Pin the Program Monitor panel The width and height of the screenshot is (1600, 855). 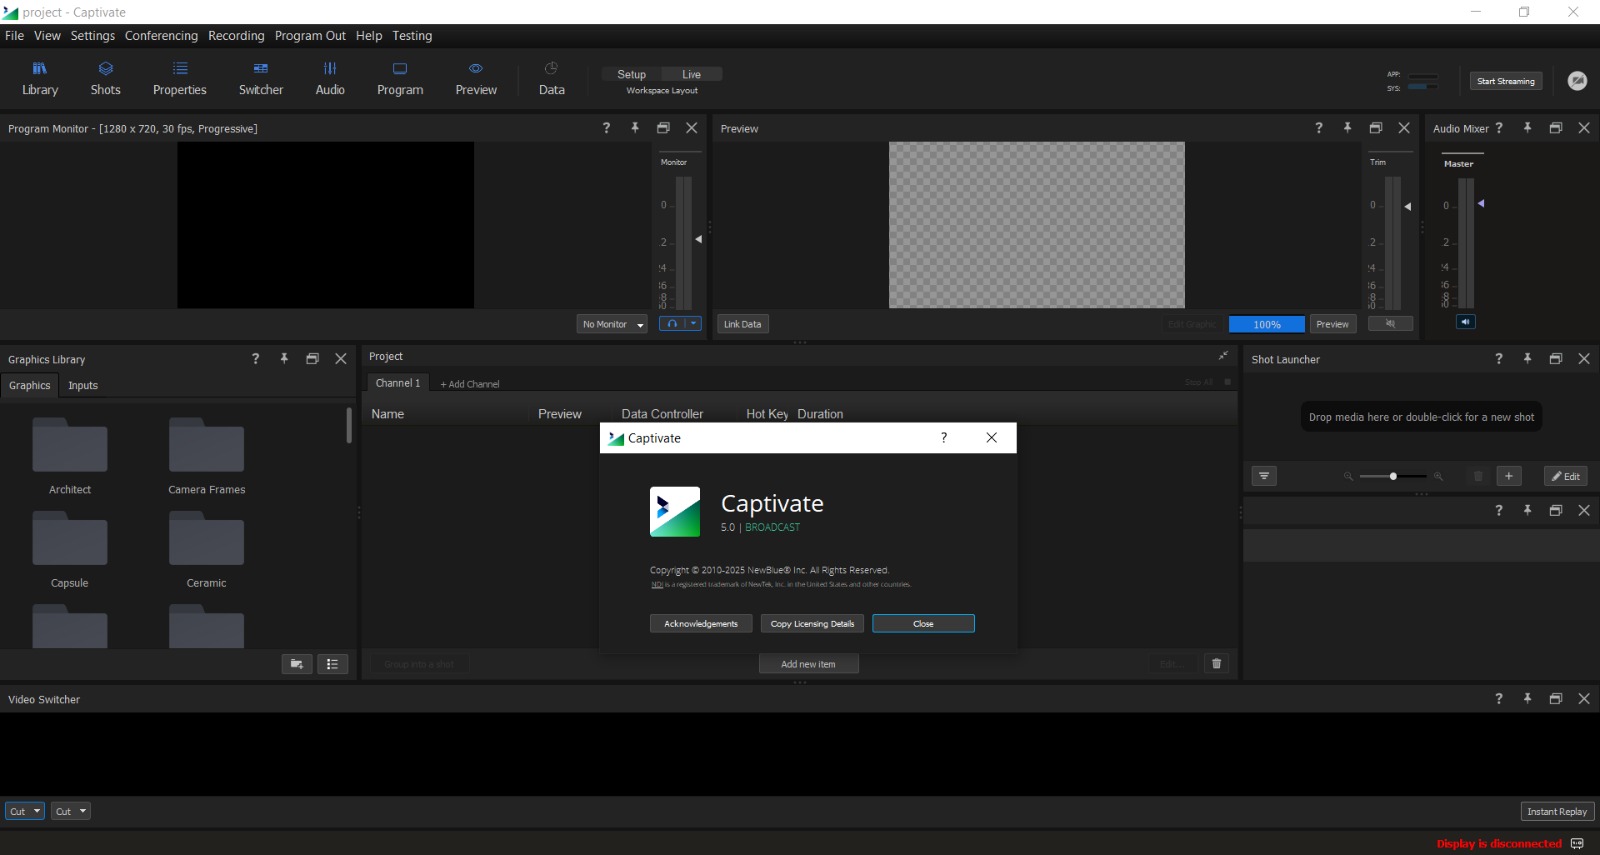tap(635, 128)
